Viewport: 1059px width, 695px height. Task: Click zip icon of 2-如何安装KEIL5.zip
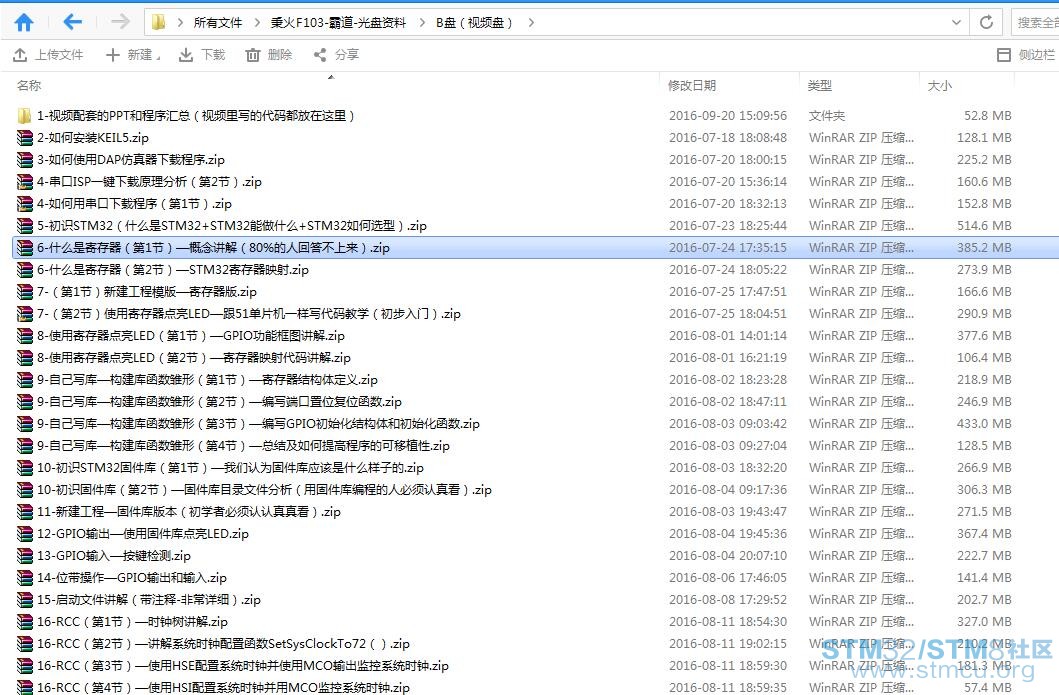tap(24, 138)
